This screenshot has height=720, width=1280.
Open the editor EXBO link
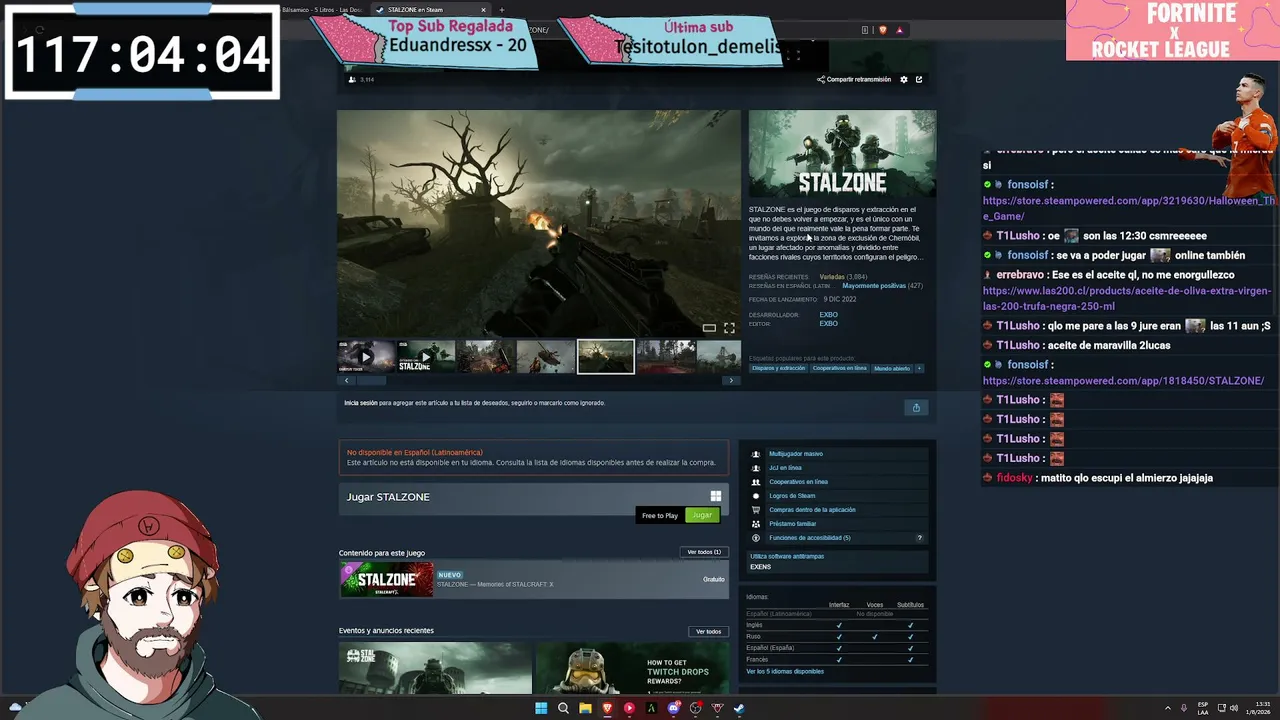pos(829,324)
